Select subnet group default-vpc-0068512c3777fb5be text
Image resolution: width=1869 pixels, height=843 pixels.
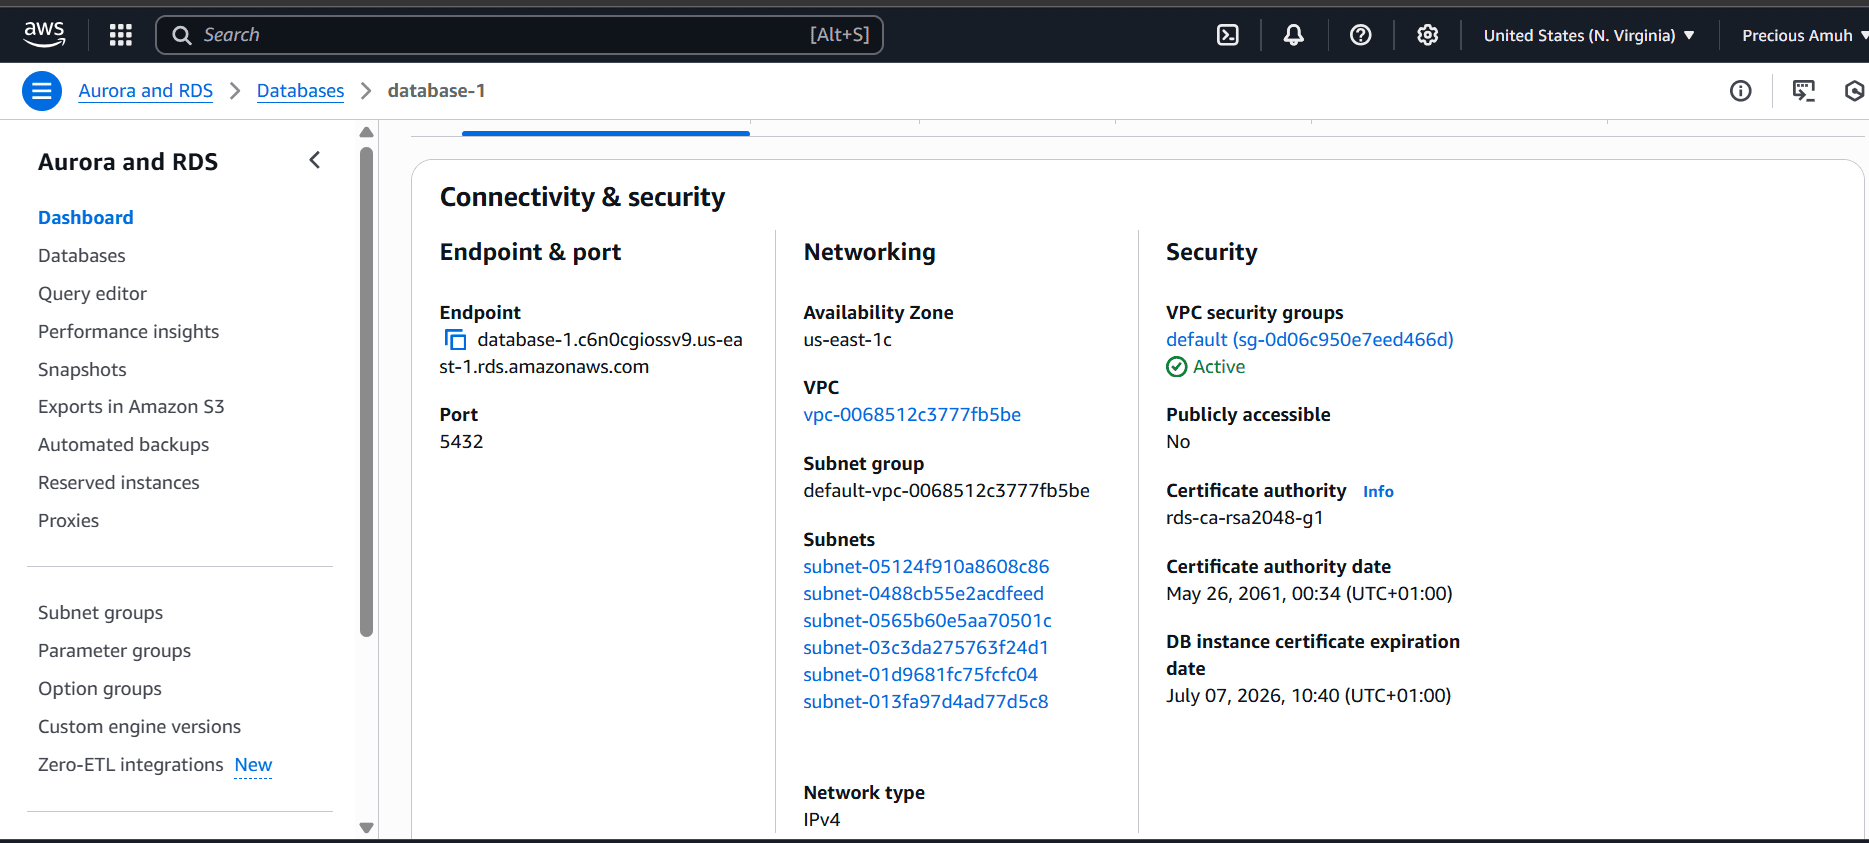coord(946,491)
